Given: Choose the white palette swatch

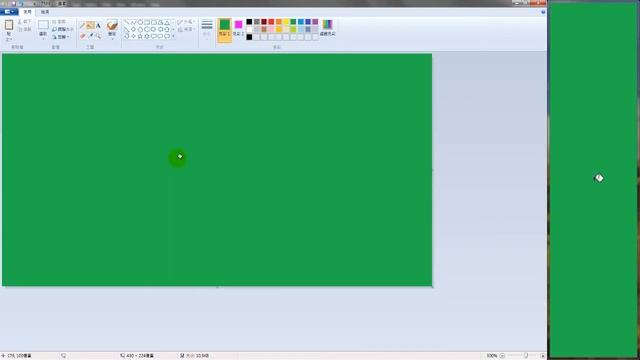Looking at the screenshot, I should point(249,29).
